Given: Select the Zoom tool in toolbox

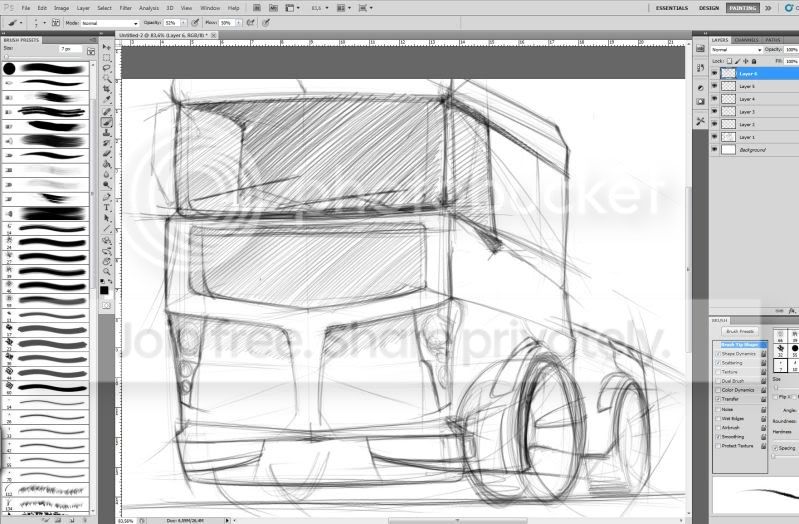Looking at the screenshot, I should tap(106, 271).
